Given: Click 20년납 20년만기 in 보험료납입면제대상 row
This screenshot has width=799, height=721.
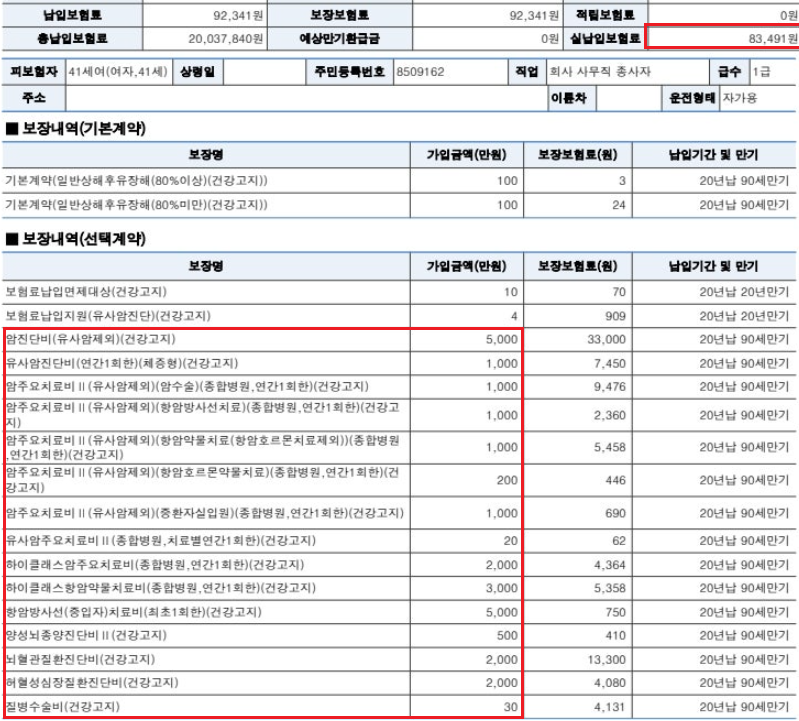Looking at the screenshot, I should (x=744, y=292).
